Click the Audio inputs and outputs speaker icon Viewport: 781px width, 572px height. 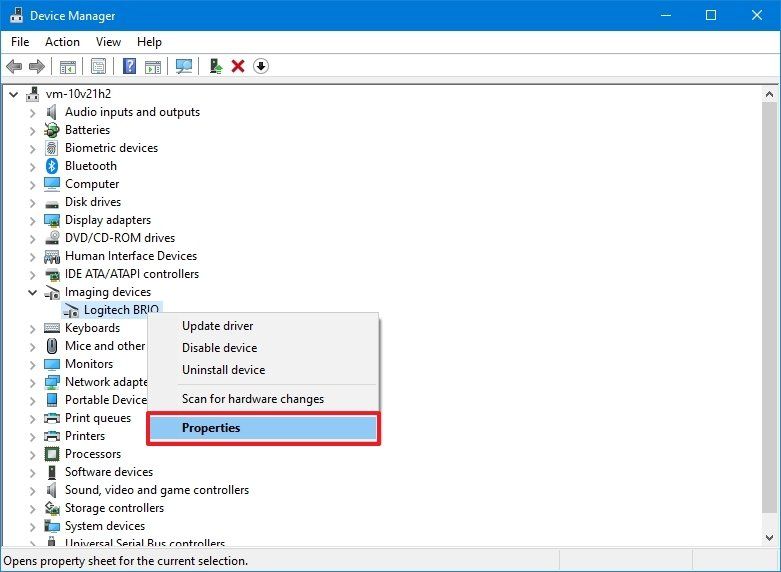(x=51, y=112)
